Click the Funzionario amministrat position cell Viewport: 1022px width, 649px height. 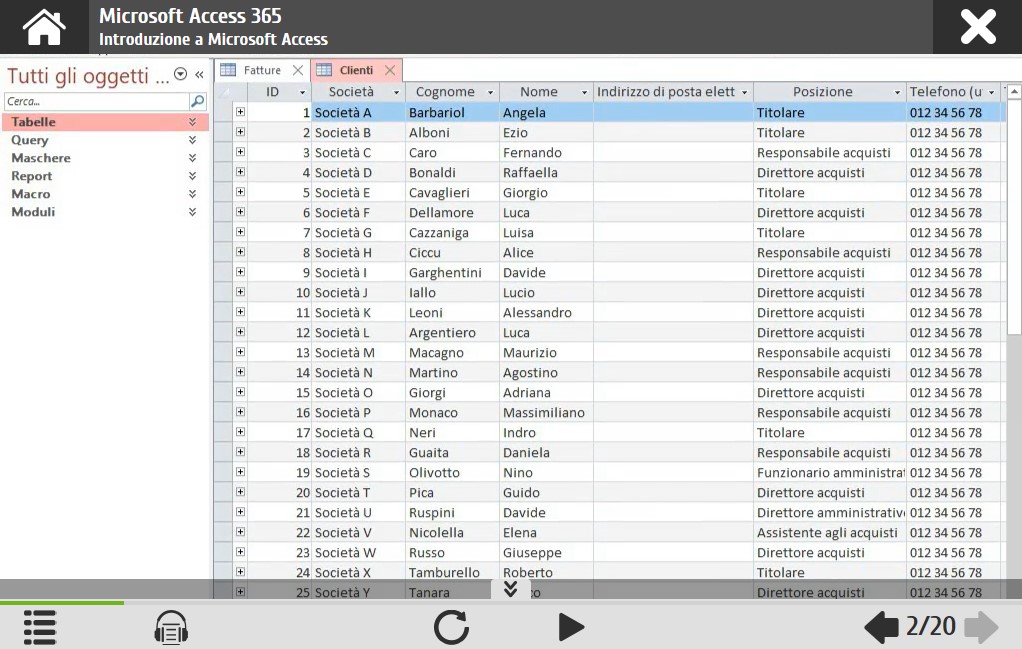click(830, 473)
